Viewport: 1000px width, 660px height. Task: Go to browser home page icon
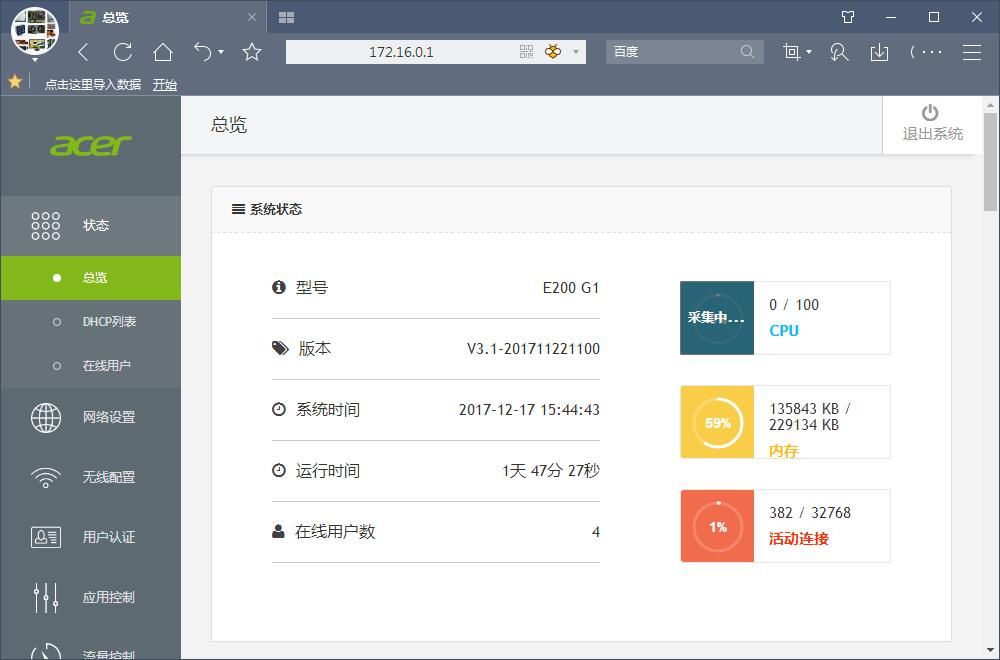tap(163, 52)
